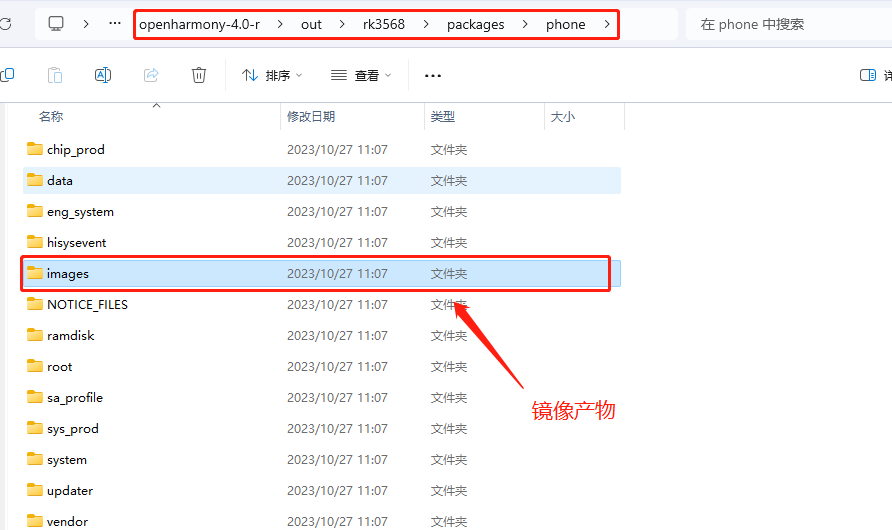This screenshot has height=530, width=892.
Task: Open the hidden path ellipsis menu
Action: tap(115, 23)
